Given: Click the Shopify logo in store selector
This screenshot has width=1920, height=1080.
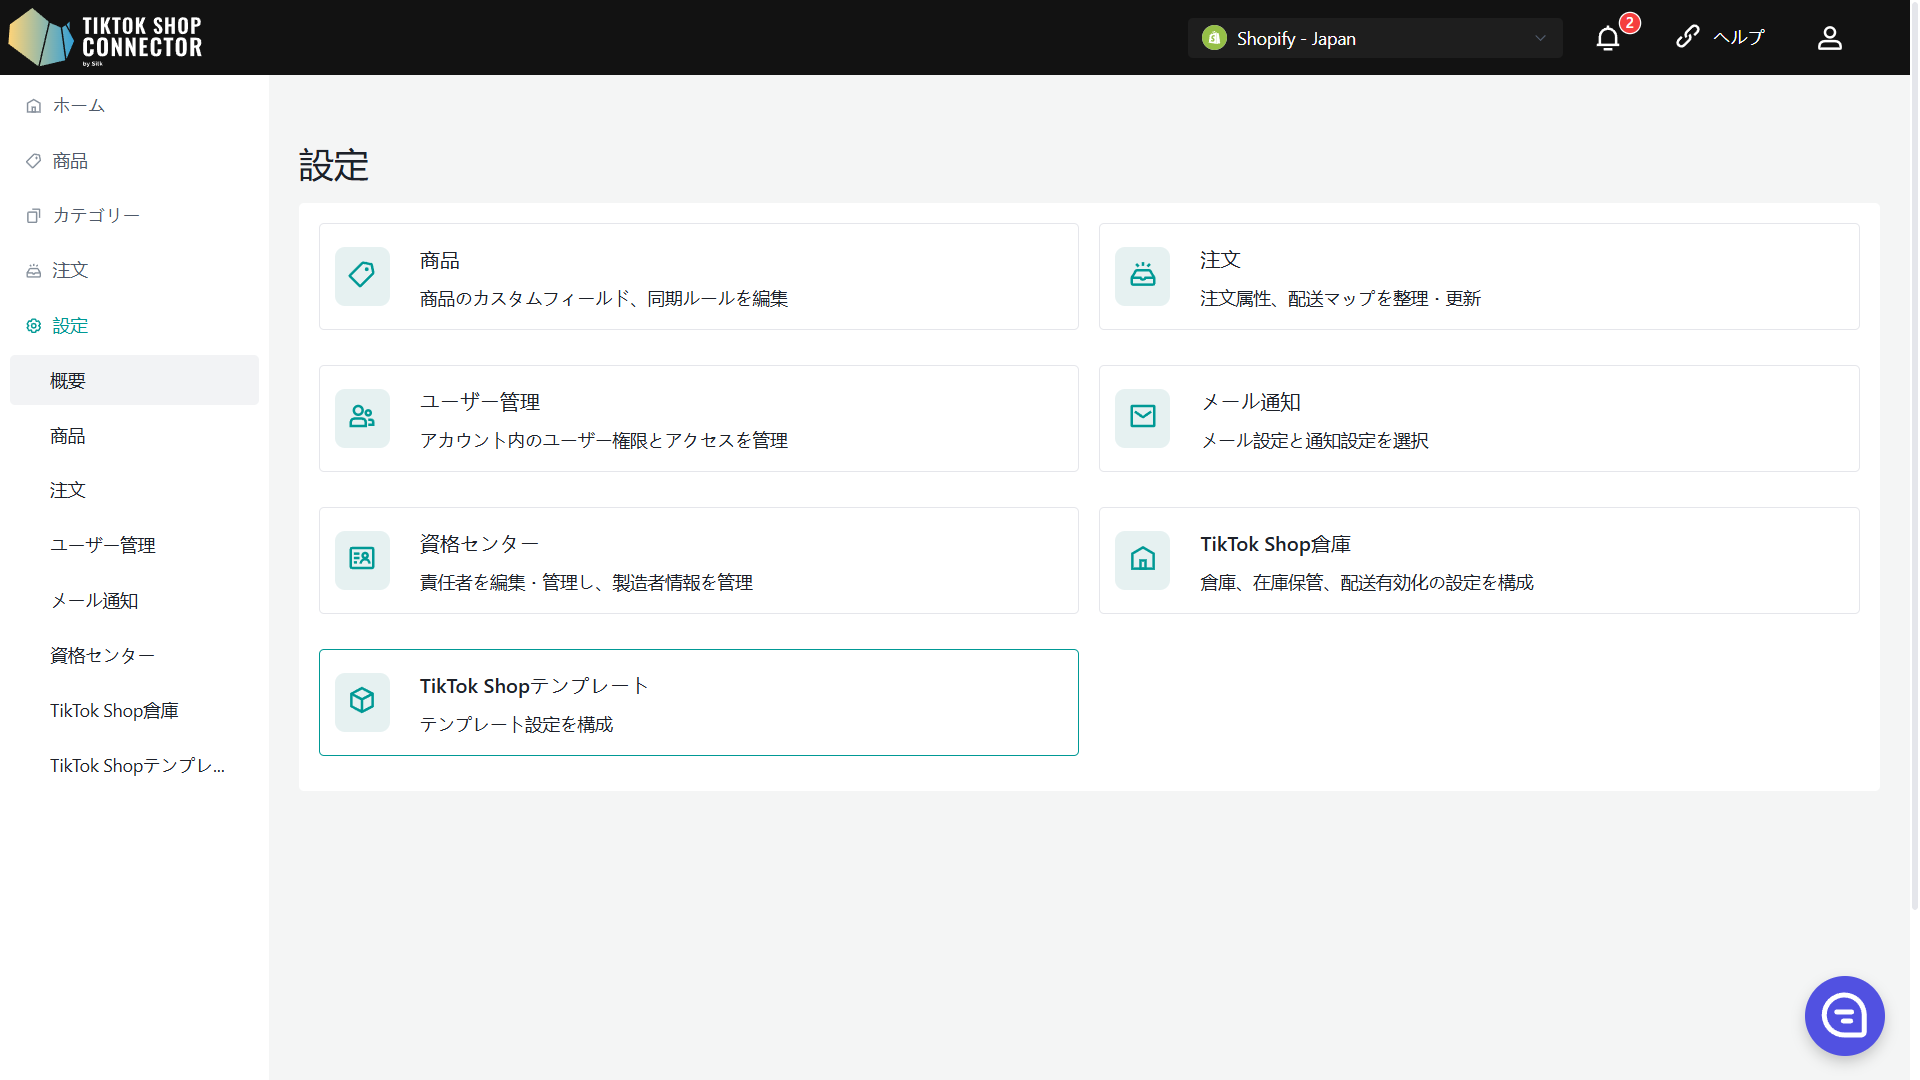Looking at the screenshot, I should click(x=1214, y=38).
